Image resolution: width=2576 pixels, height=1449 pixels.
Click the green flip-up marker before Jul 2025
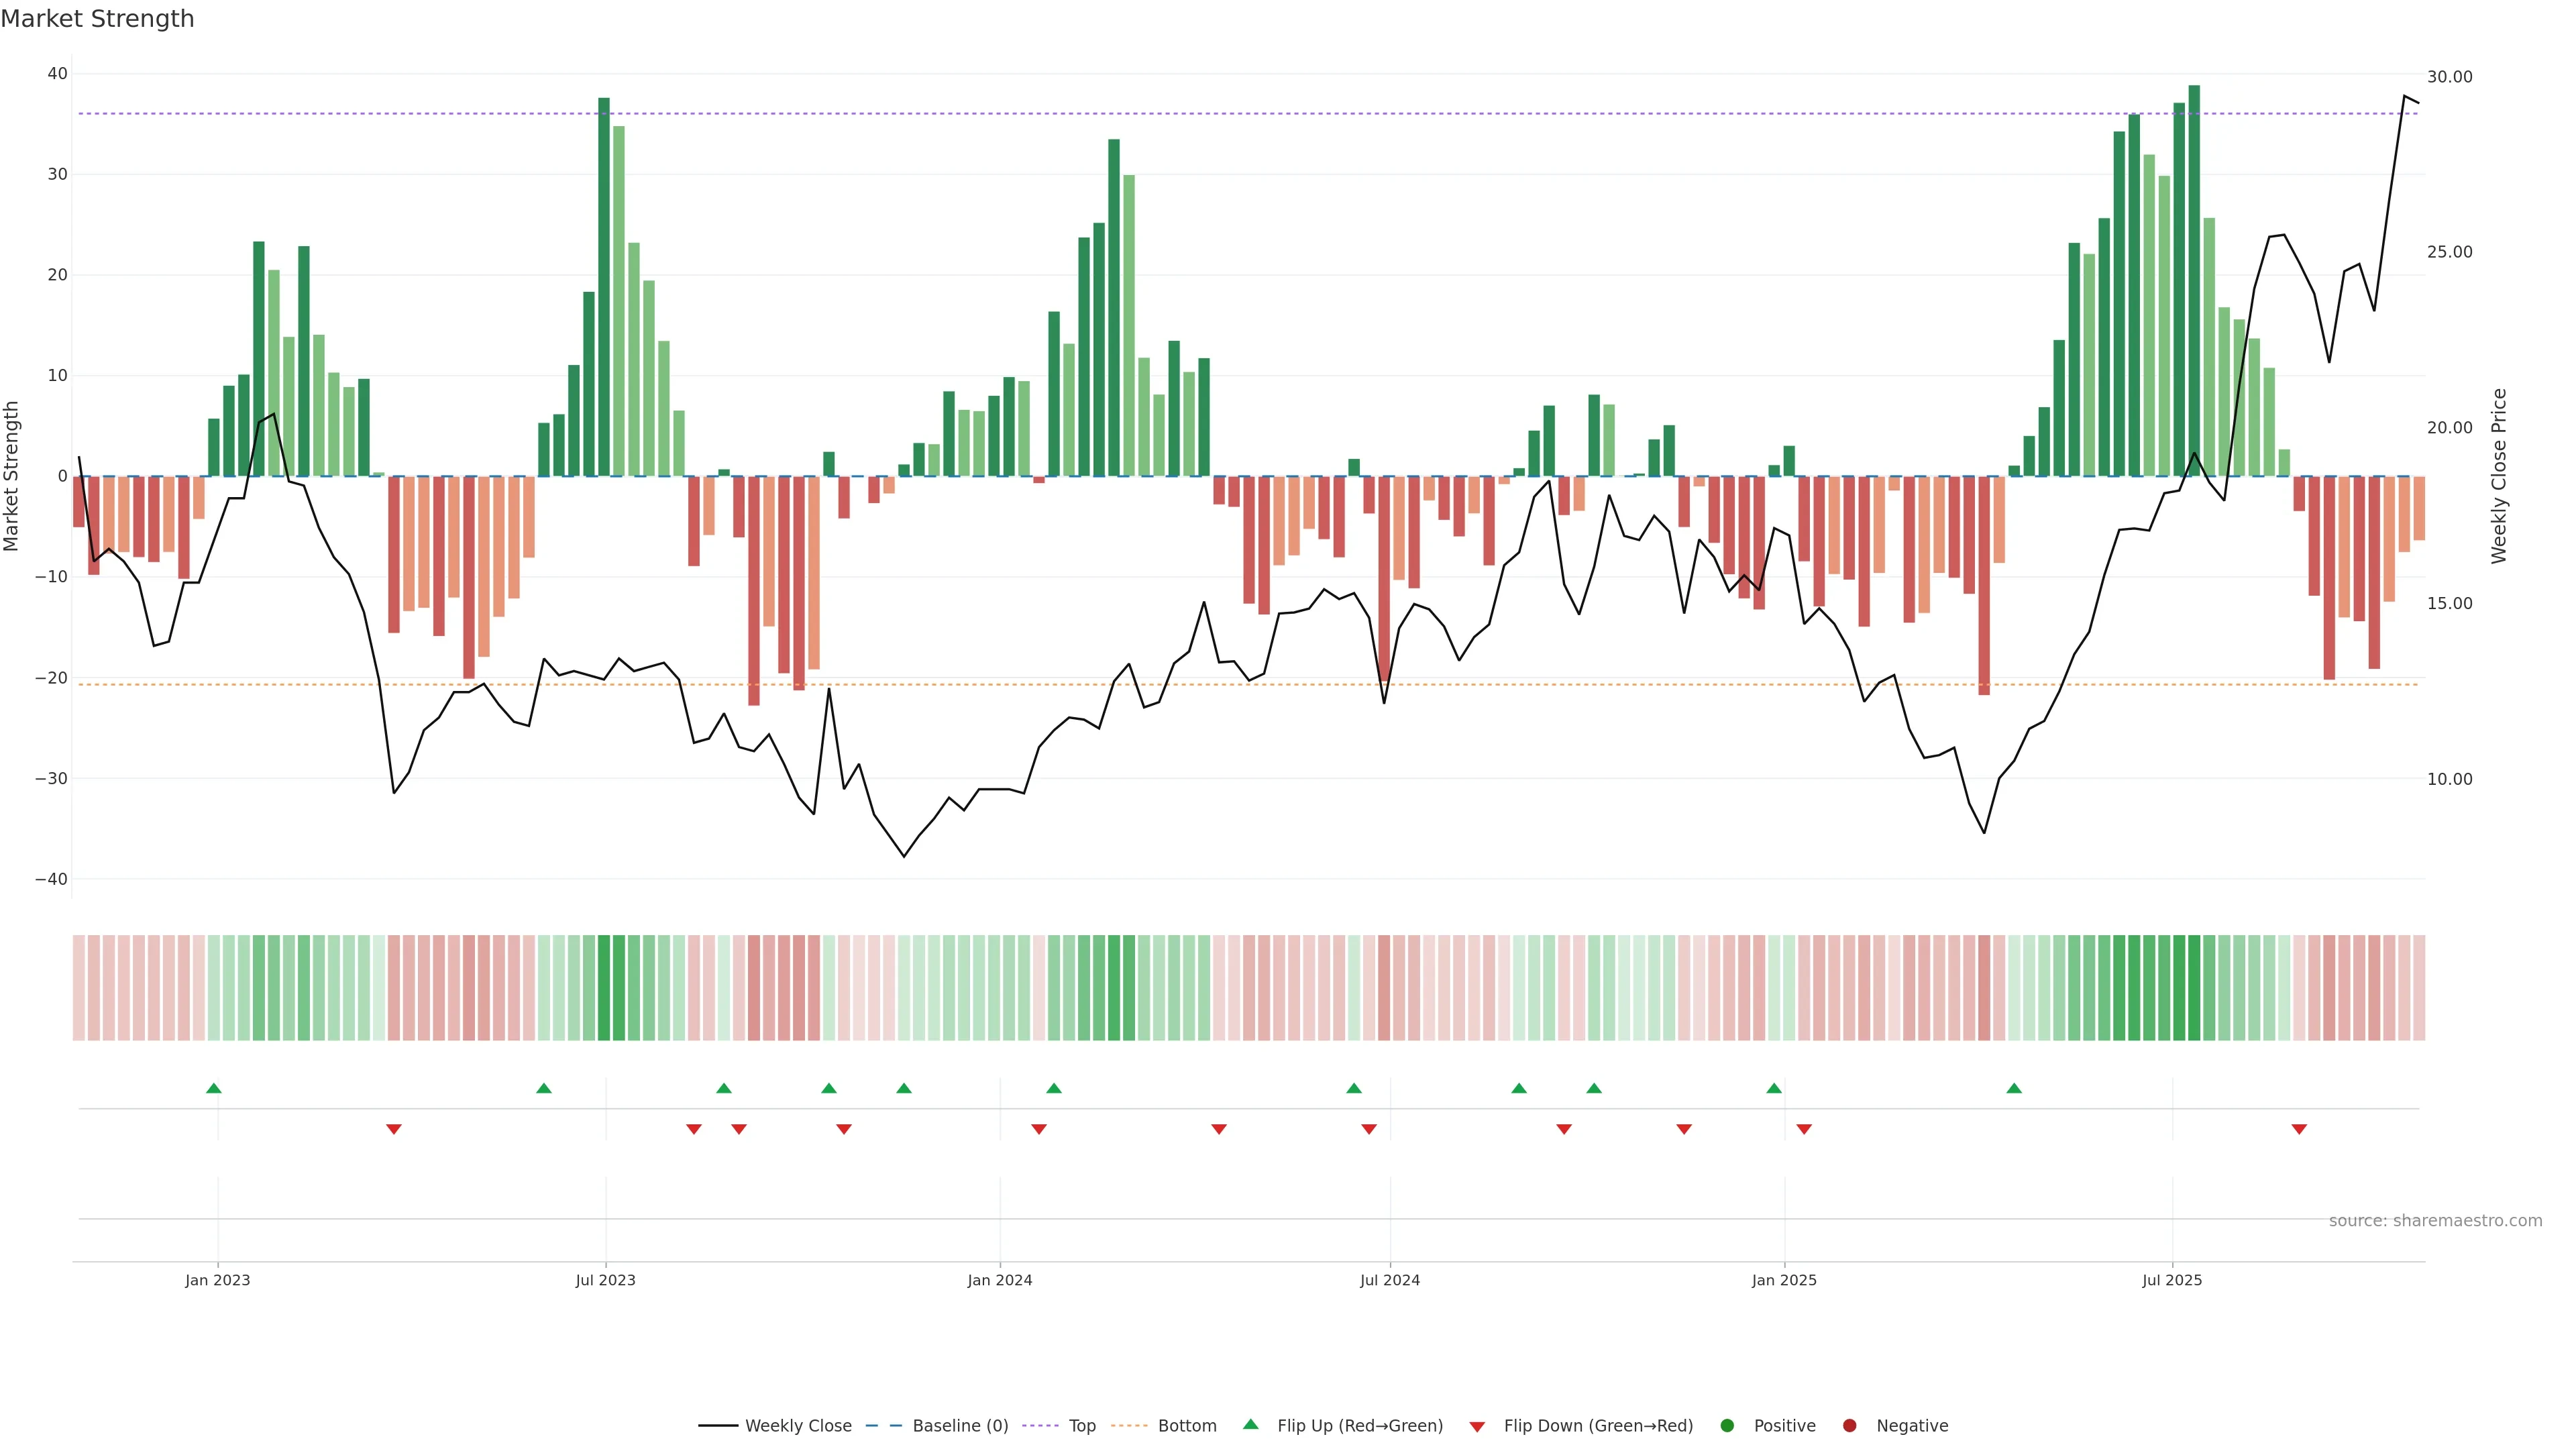click(x=2014, y=1088)
